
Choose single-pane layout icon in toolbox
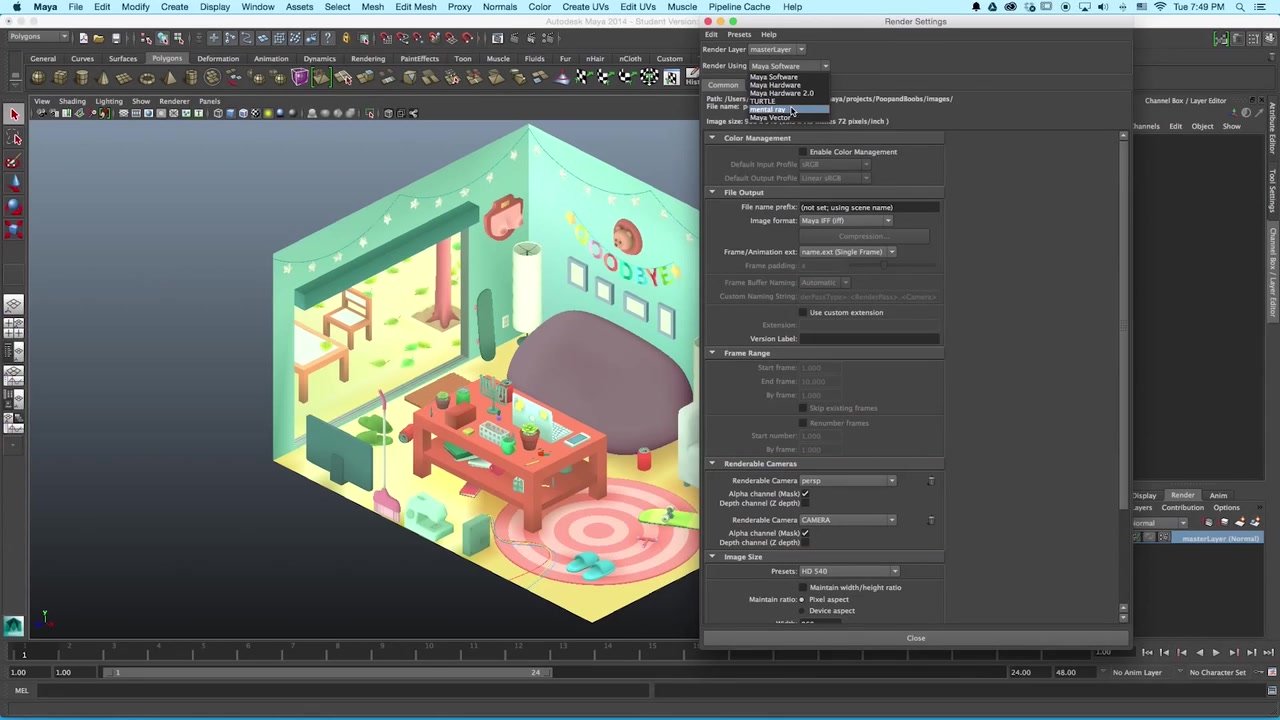[x=14, y=305]
